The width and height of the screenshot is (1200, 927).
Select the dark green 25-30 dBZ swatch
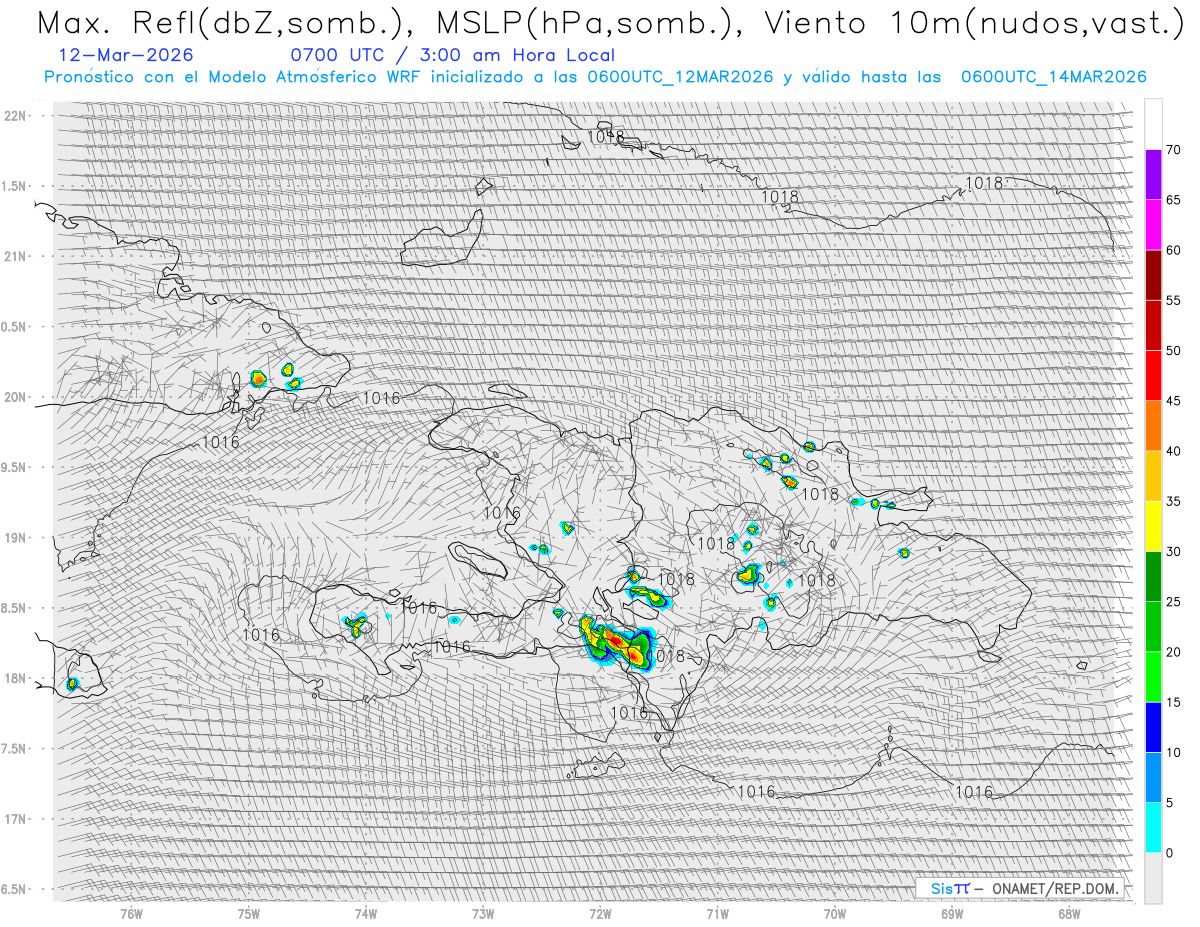[x=1153, y=576]
